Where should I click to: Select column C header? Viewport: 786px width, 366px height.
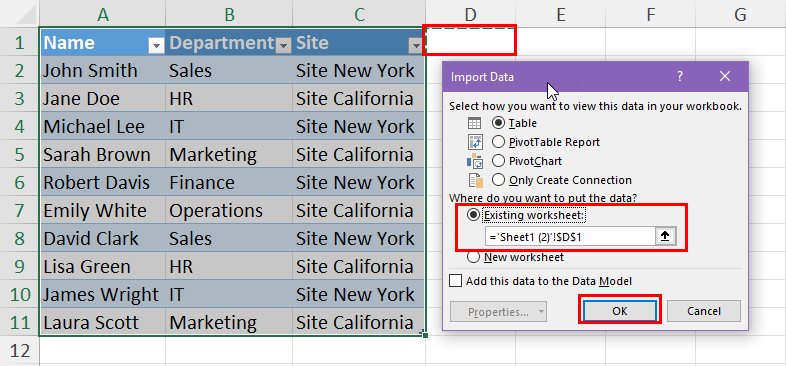(x=359, y=15)
